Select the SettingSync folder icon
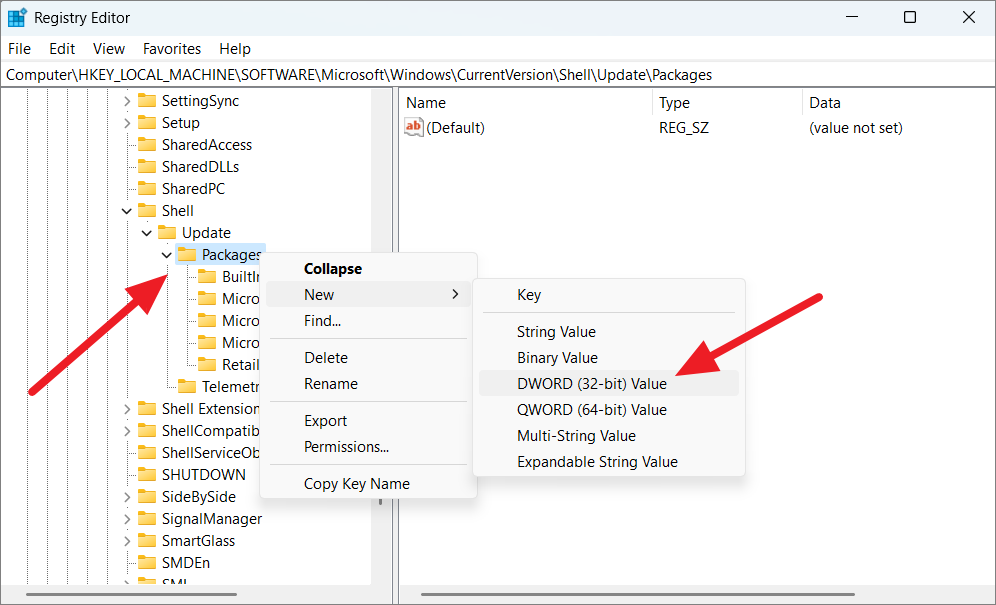Viewport: 996px width, 605px height. point(147,100)
